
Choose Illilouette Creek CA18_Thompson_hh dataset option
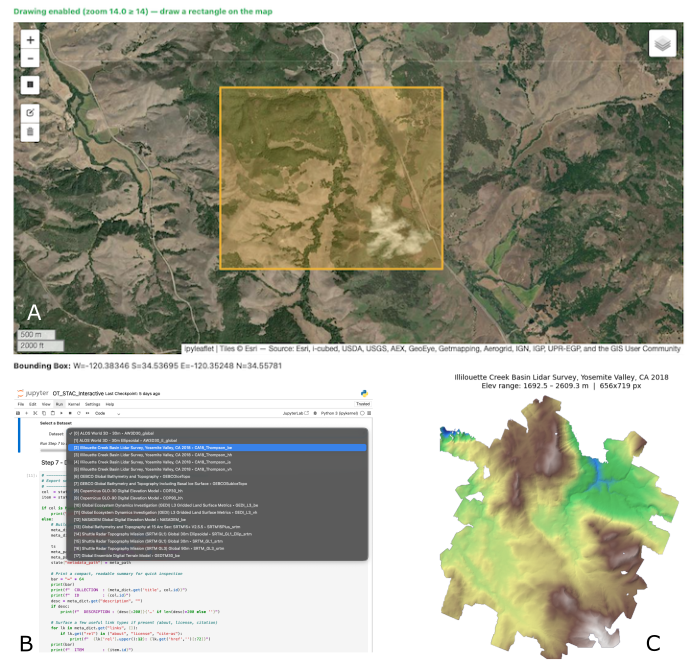pyautogui.click(x=217, y=455)
